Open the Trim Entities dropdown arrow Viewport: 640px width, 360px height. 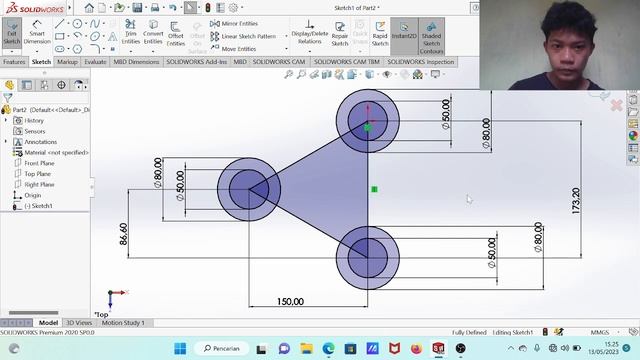(x=131, y=52)
